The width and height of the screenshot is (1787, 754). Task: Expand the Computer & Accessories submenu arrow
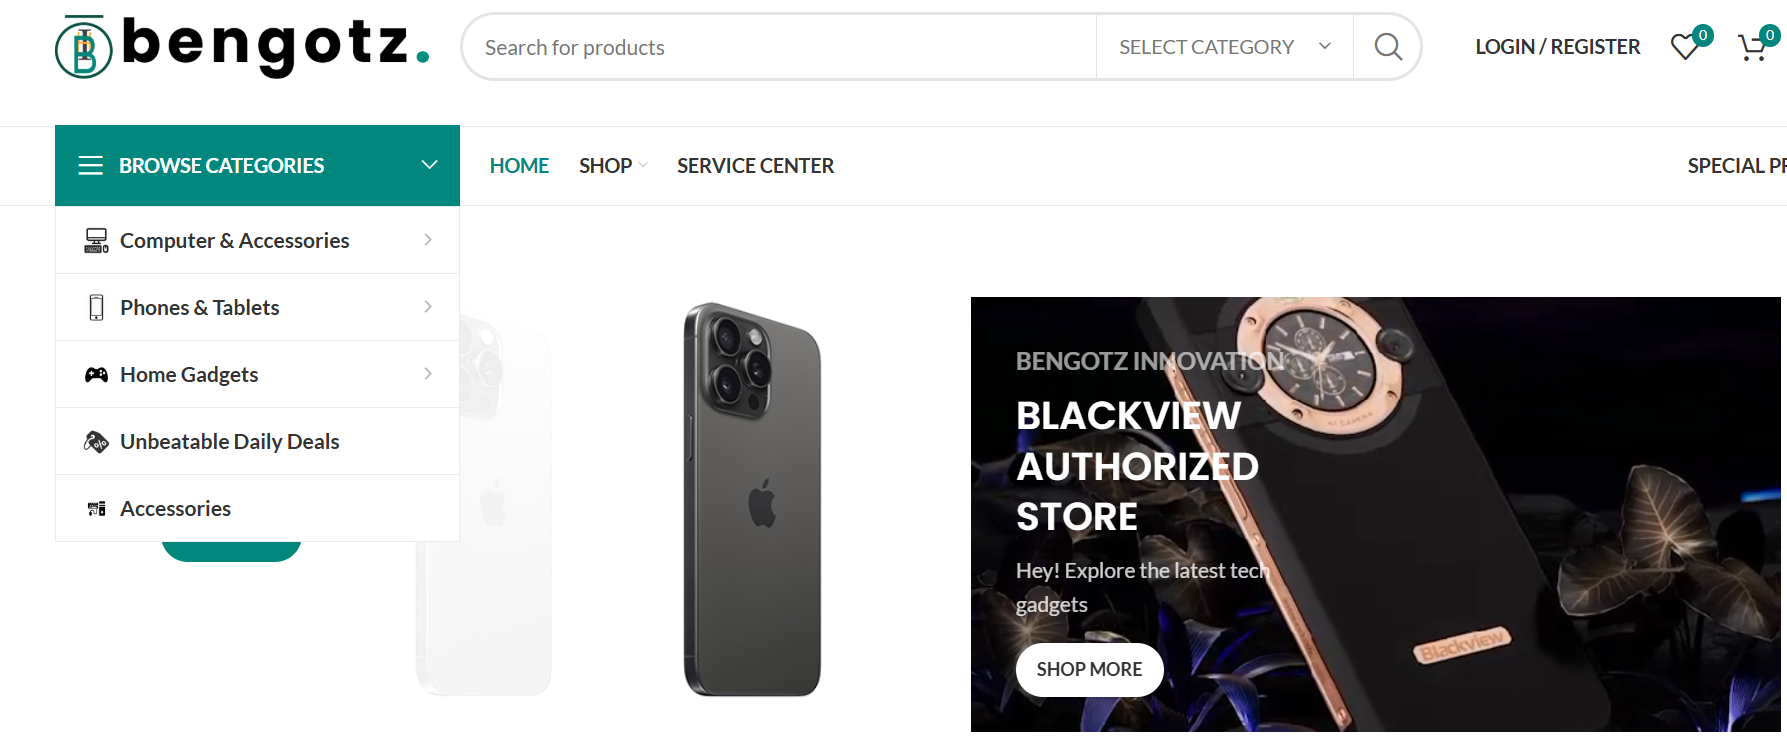tap(428, 240)
